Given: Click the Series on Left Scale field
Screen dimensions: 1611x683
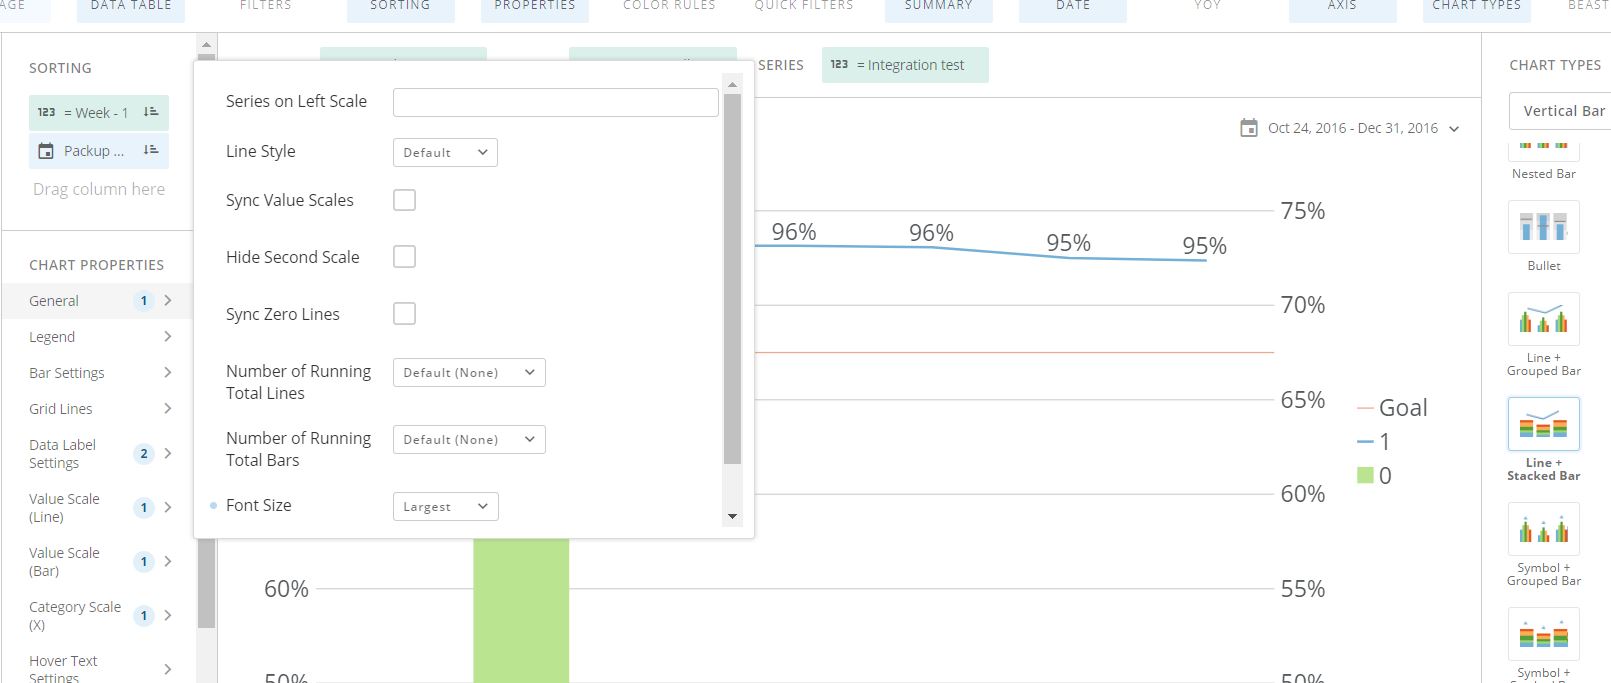Looking at the screenshot, I should click(x=555, y=102).
